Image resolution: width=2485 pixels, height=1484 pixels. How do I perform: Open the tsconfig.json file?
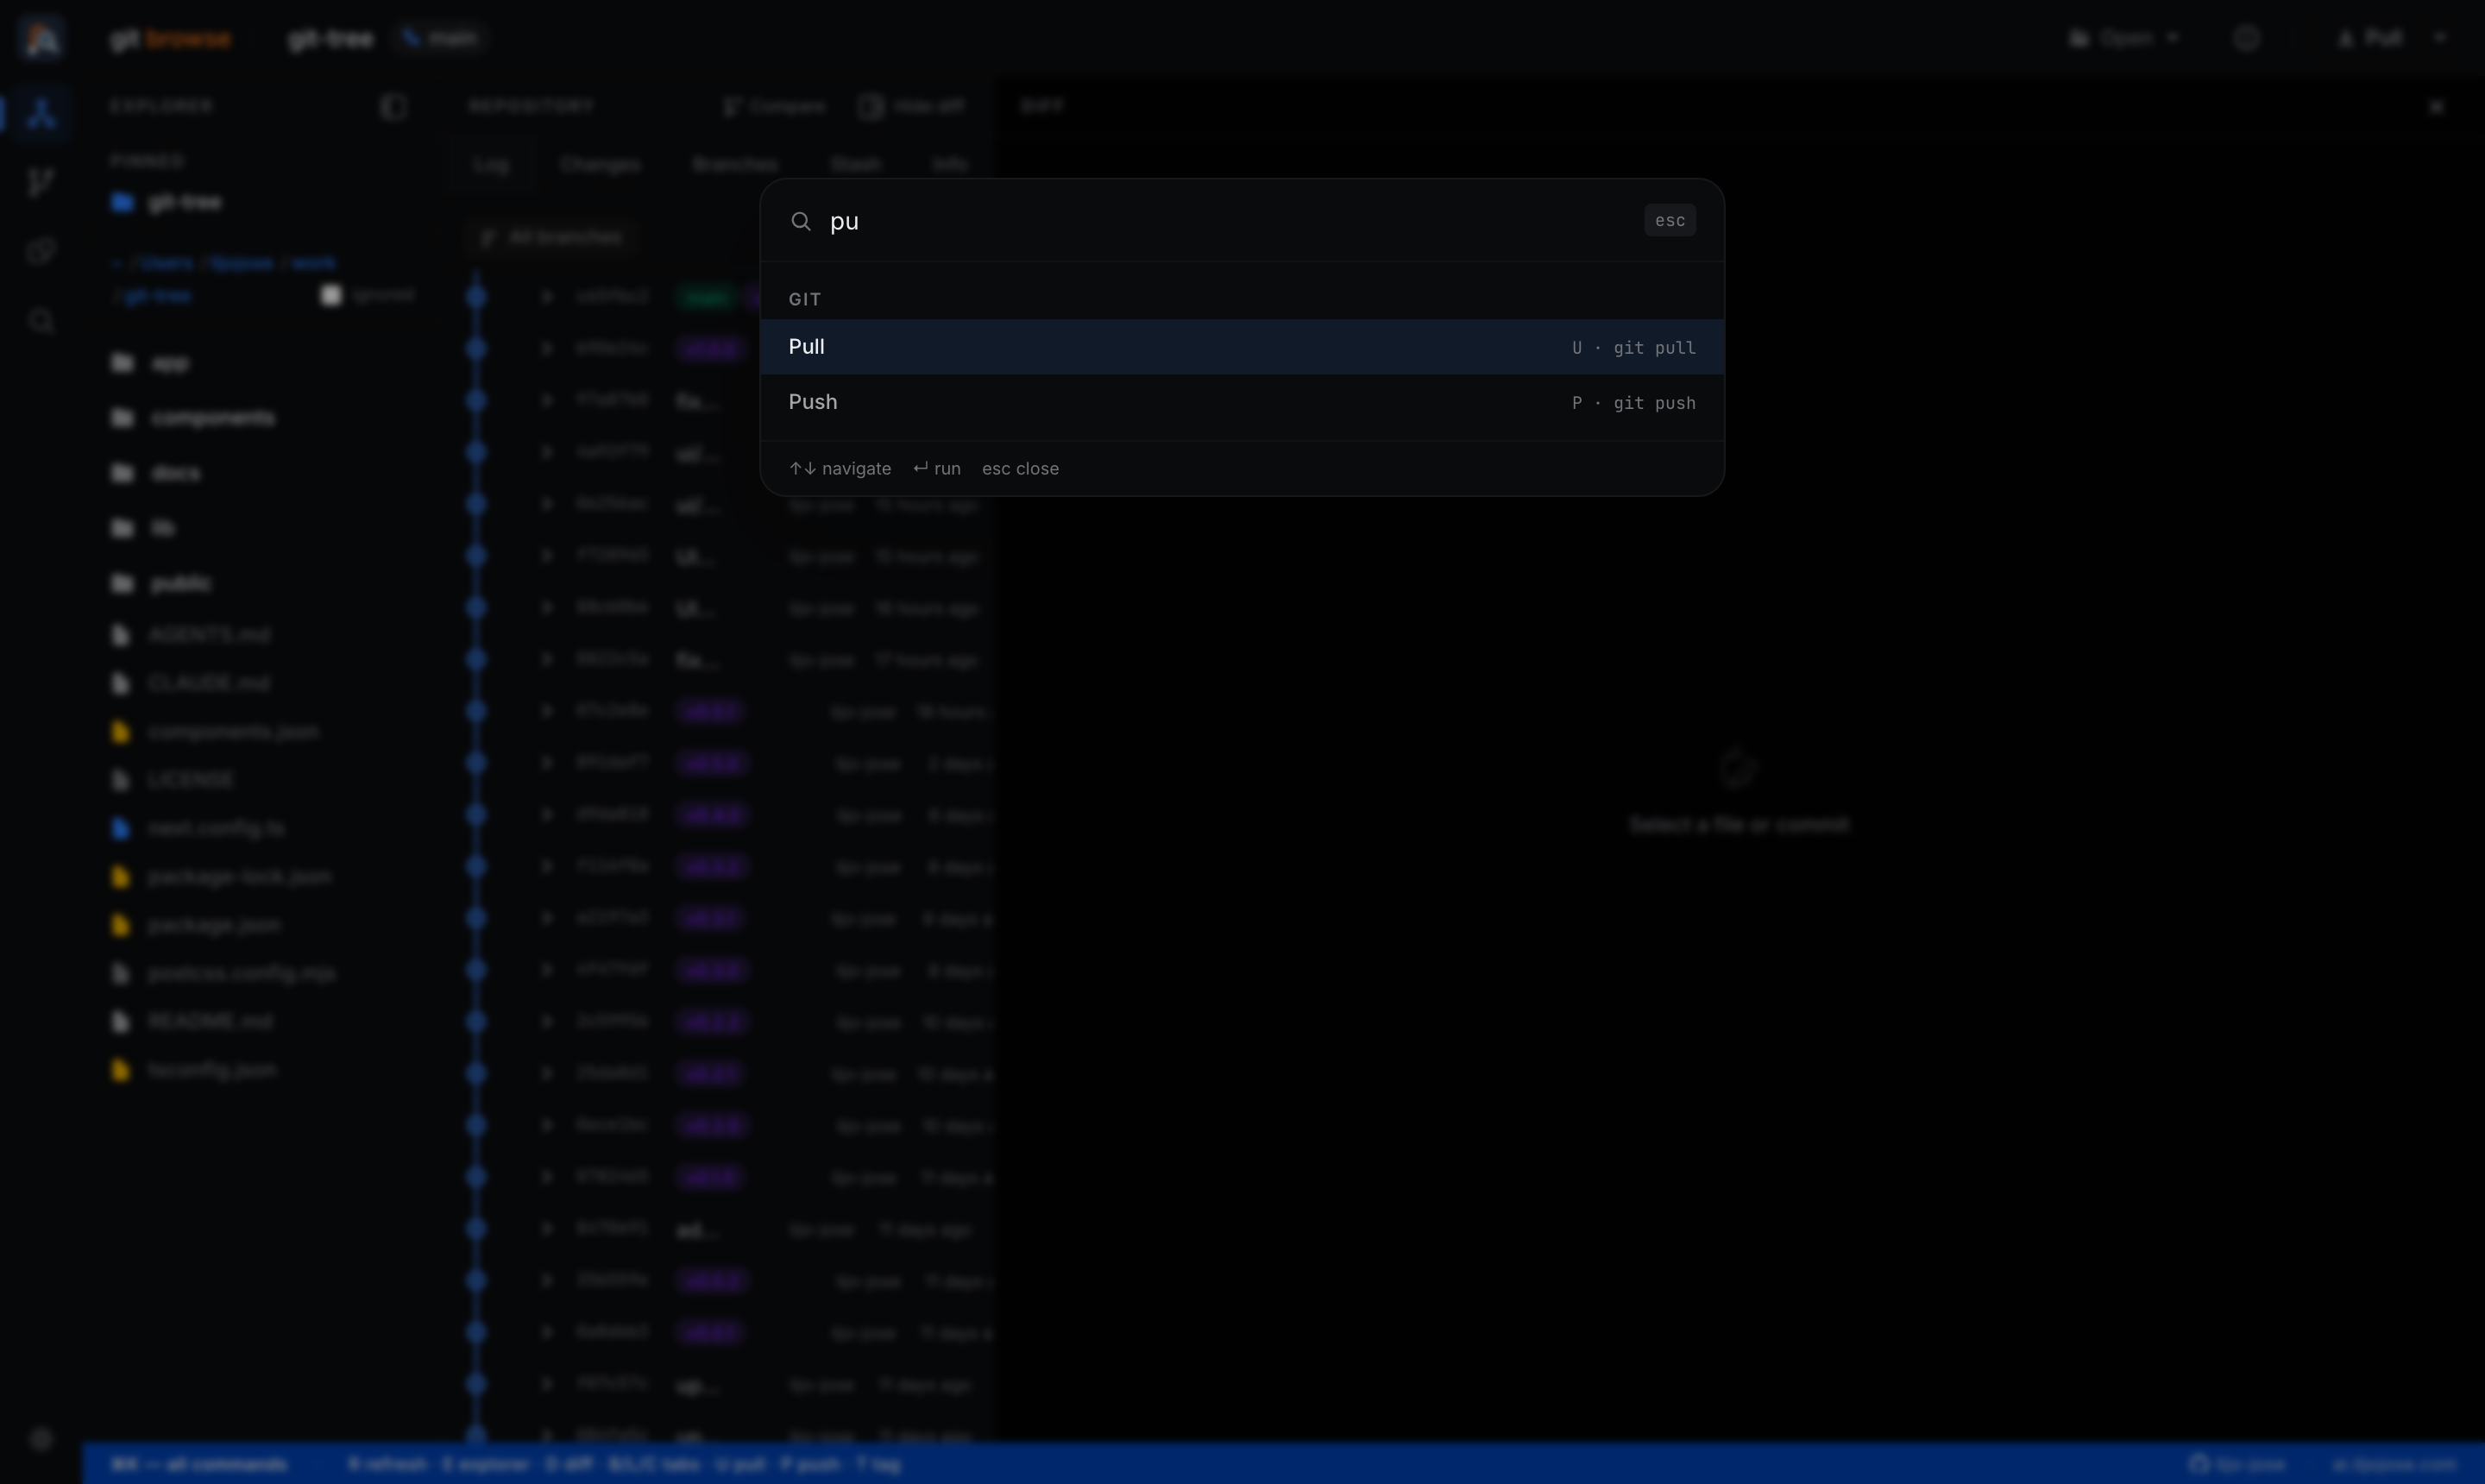(193, 1070)
